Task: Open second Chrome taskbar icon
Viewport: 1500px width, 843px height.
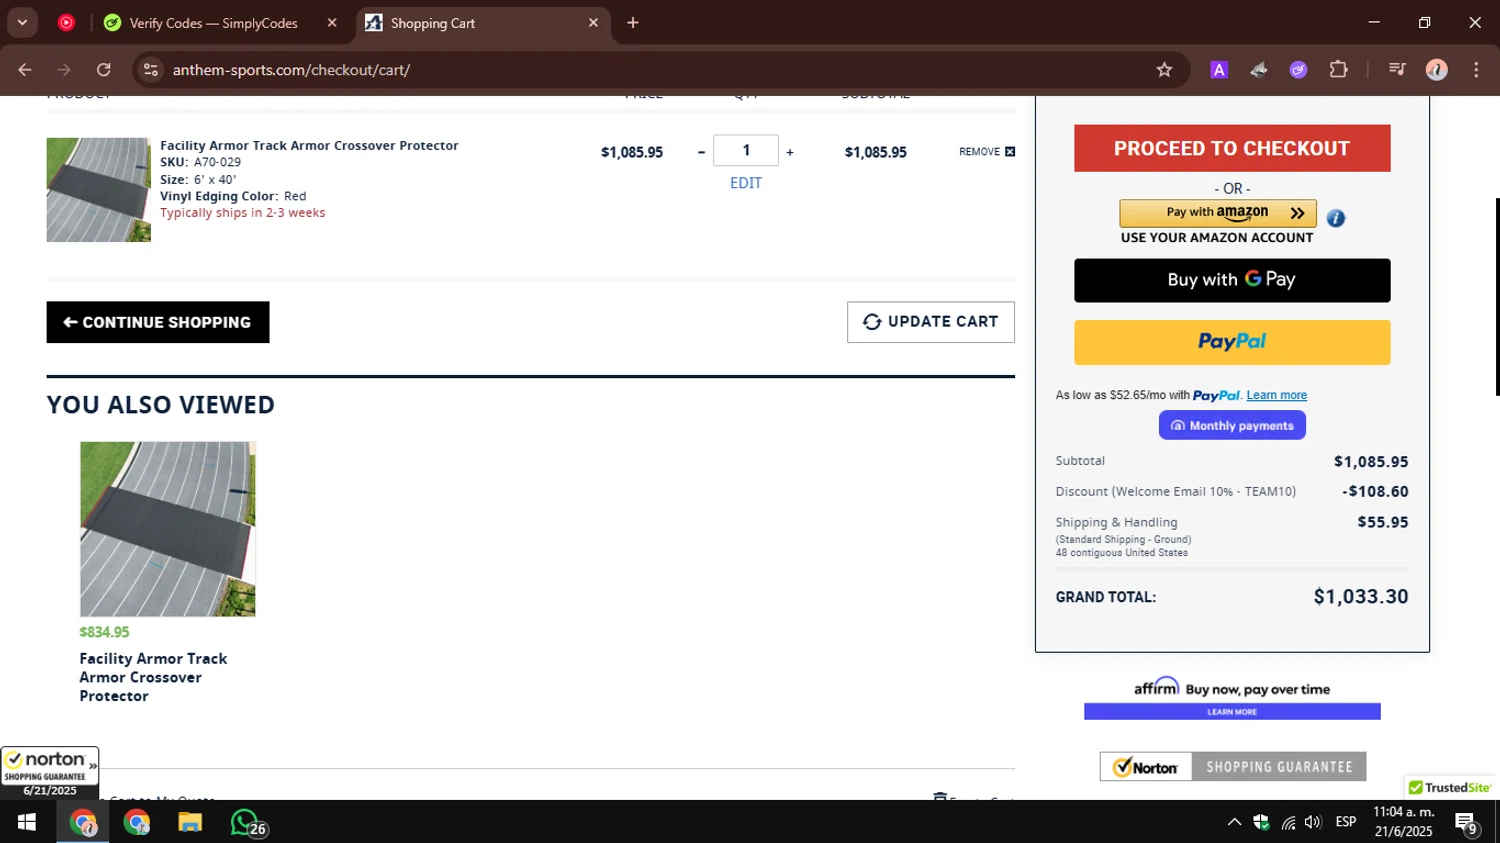Action: [137, 822]
